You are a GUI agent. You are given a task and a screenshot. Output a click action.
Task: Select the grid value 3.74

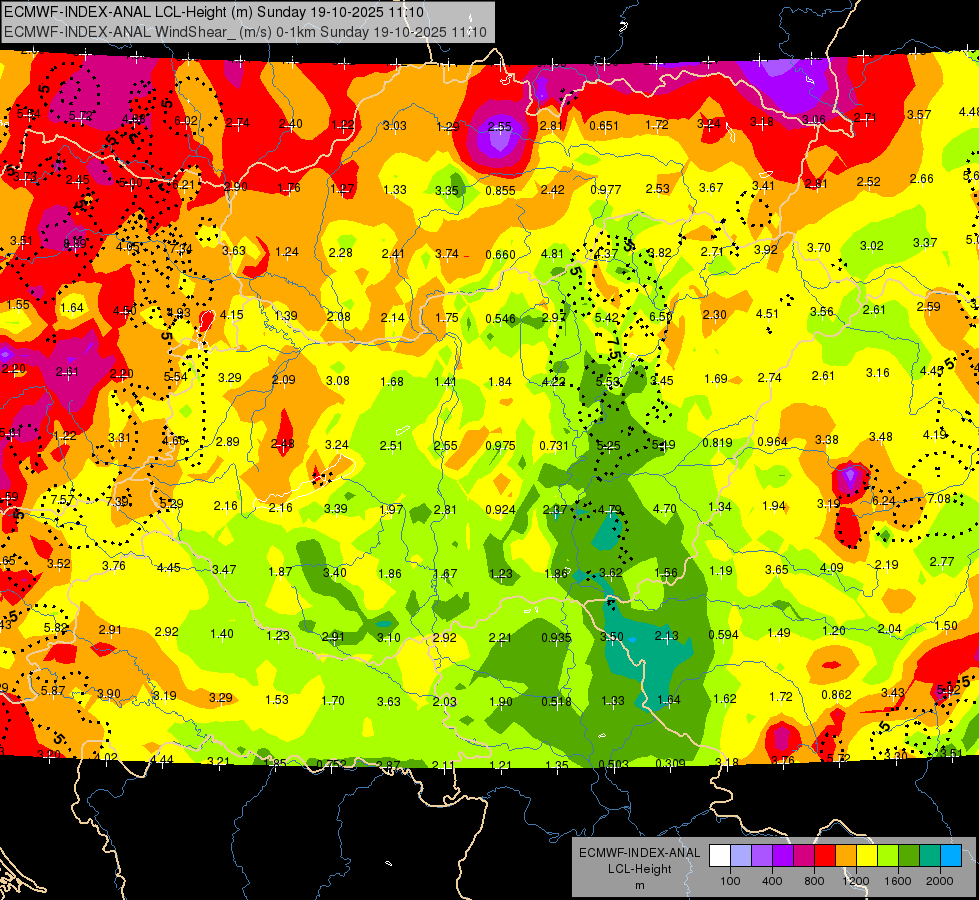pos(447,254)
